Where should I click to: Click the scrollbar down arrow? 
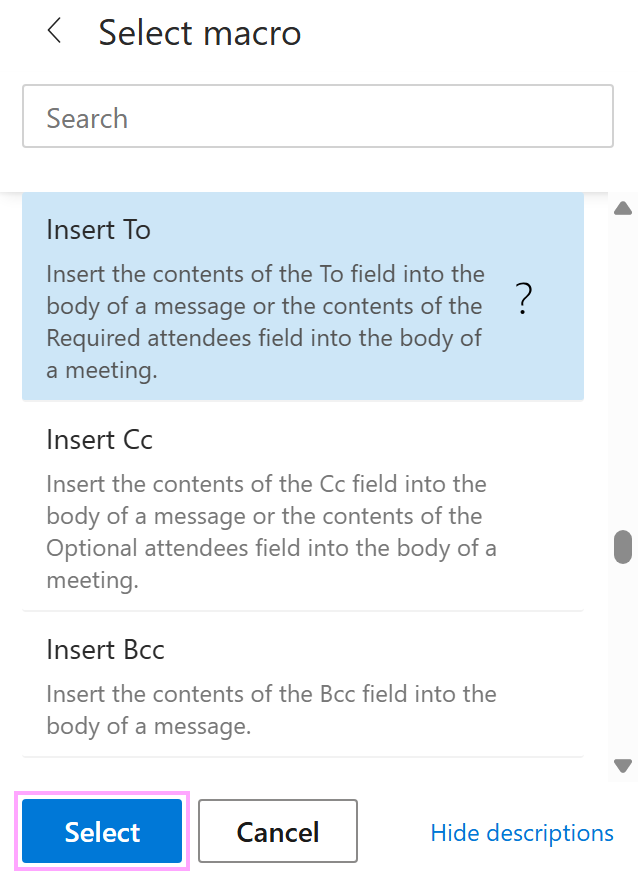tap(622, 766)
